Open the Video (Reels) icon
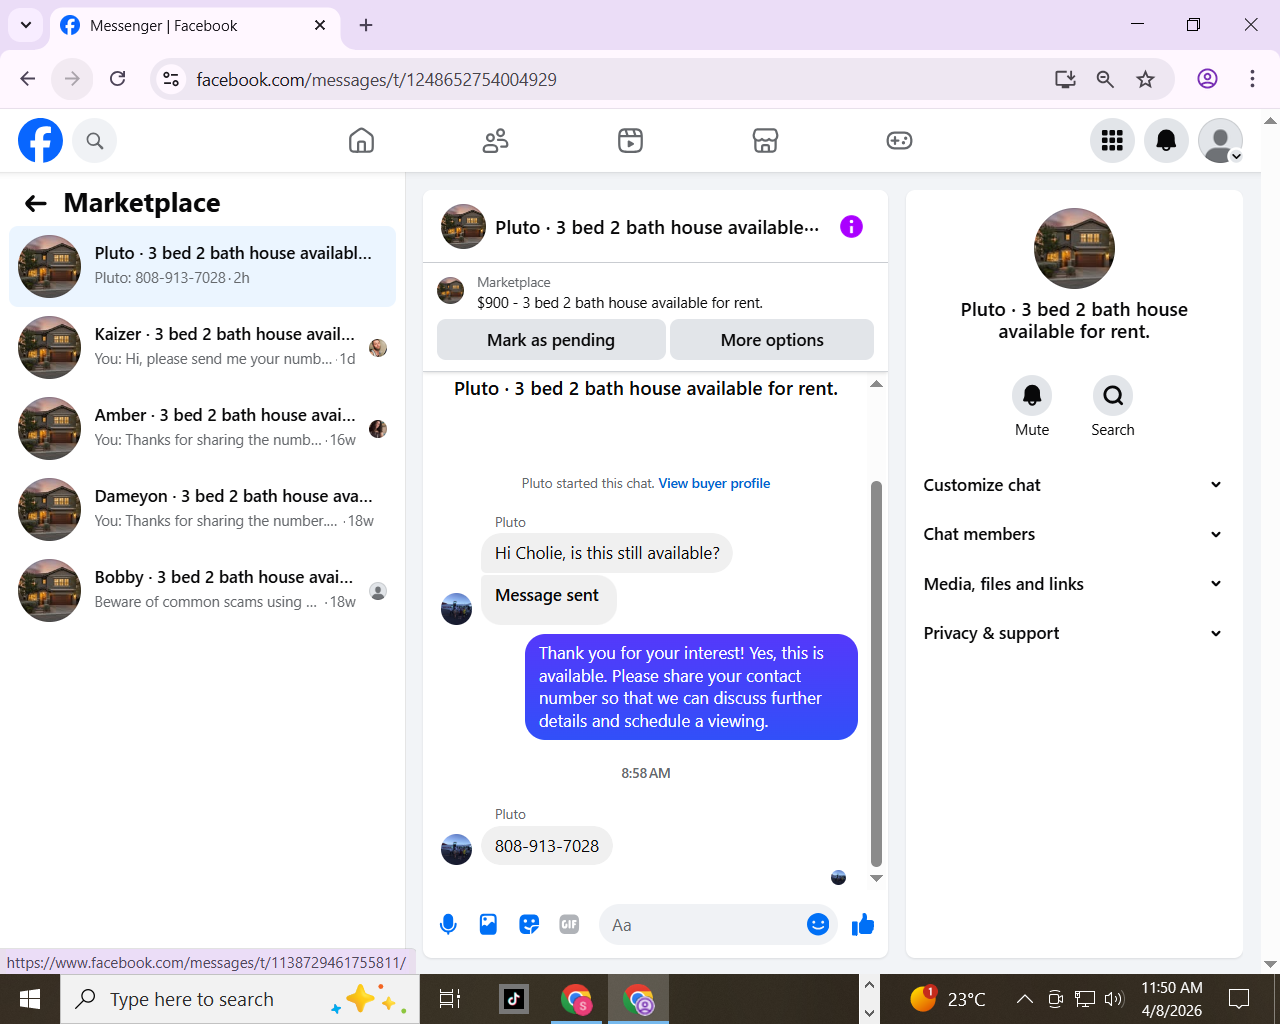Viewport: 1280px width, 1024px height. pos(630,141)
